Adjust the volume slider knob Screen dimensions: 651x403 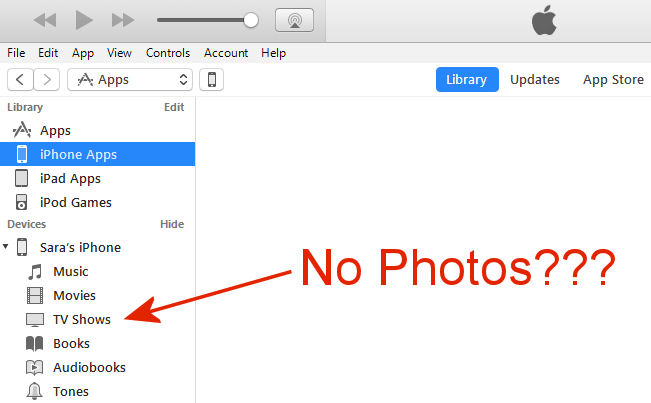pos(251,20)
